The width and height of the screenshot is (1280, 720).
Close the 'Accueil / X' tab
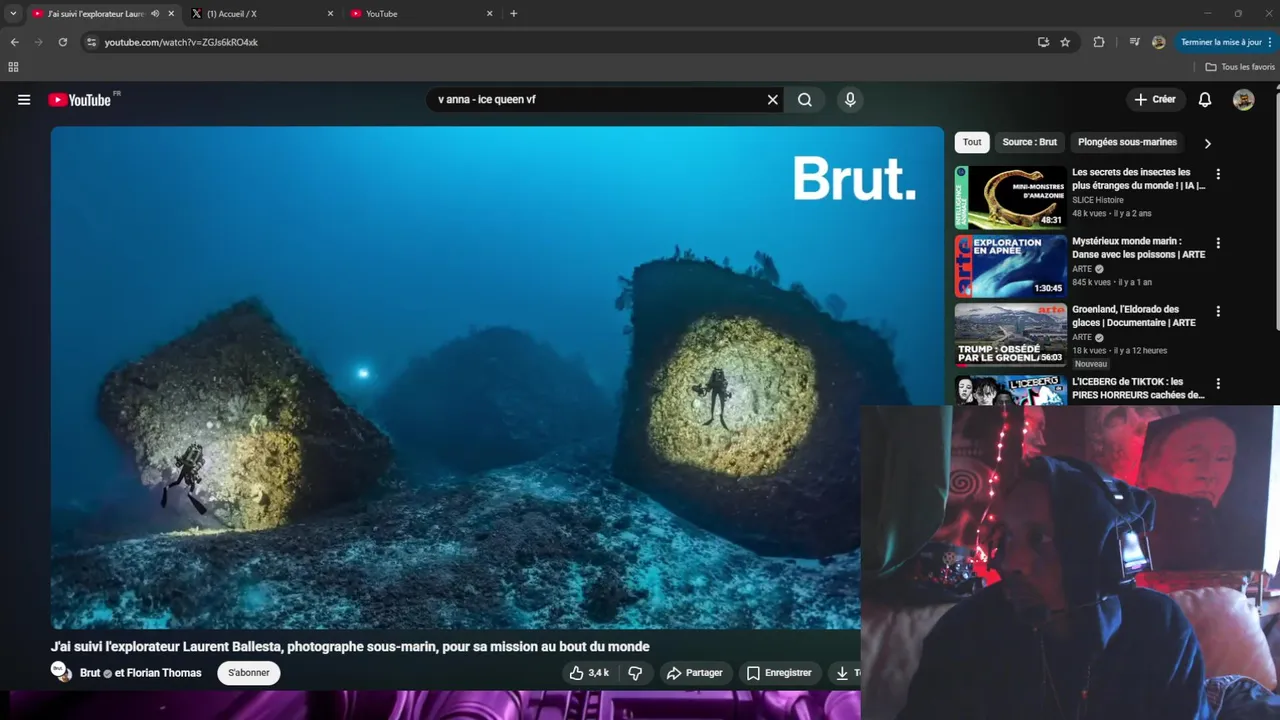tap(331, 14)
